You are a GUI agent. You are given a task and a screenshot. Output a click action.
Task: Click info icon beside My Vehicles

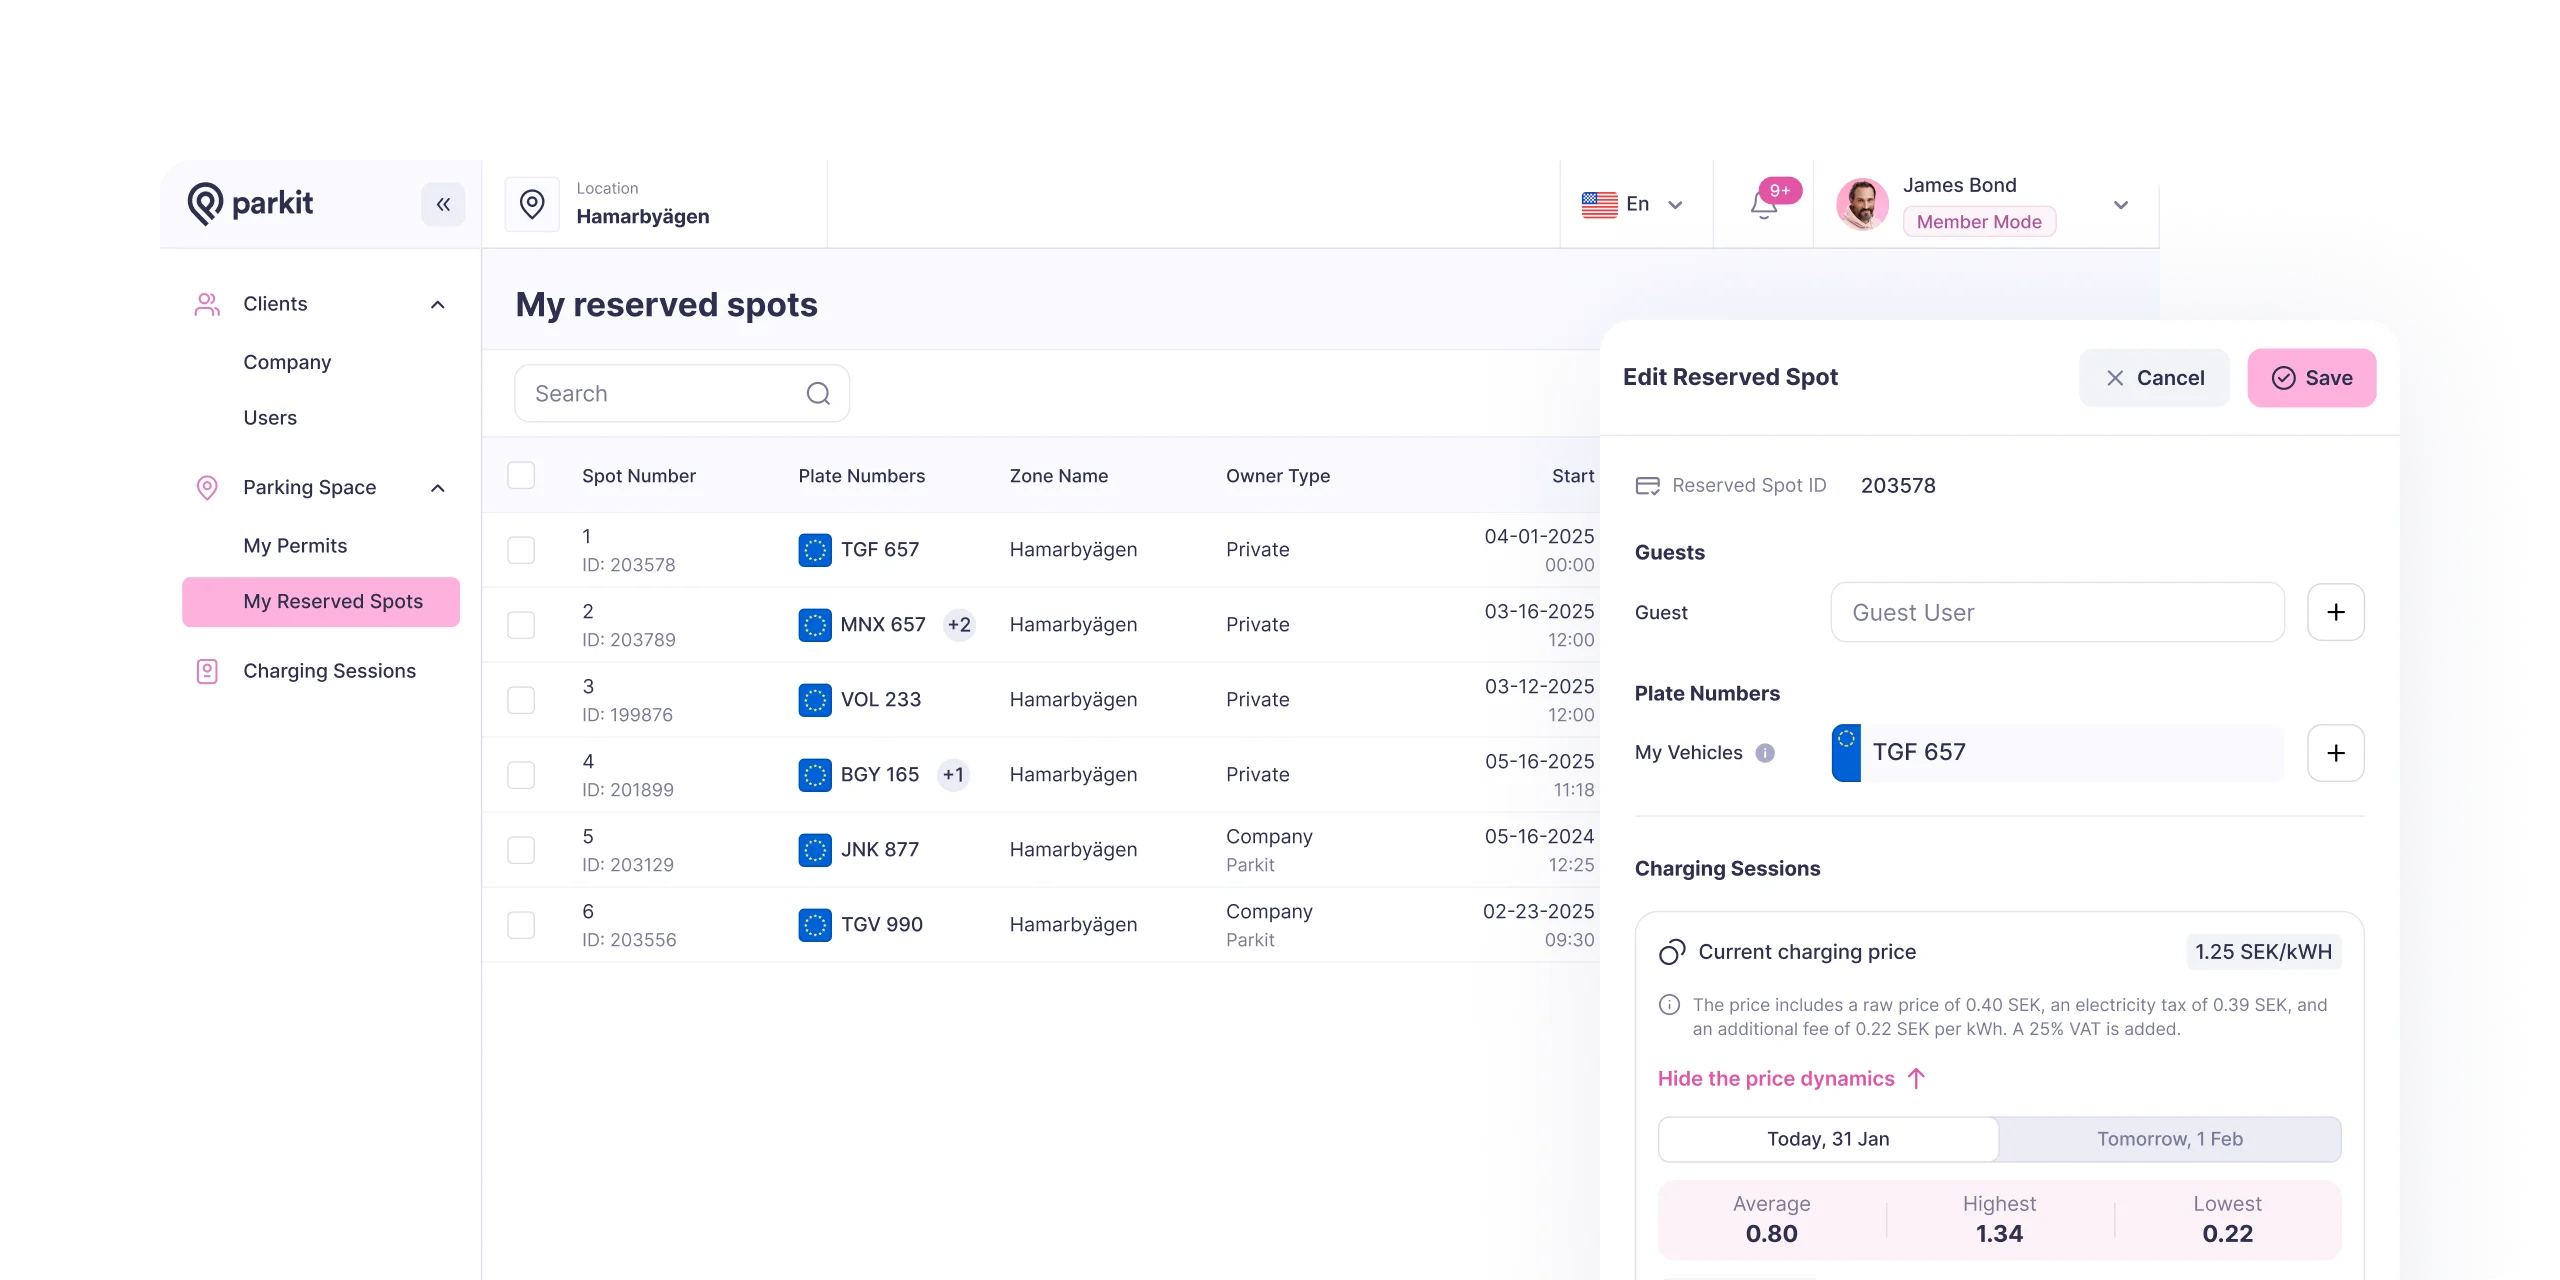point(1765,753)
